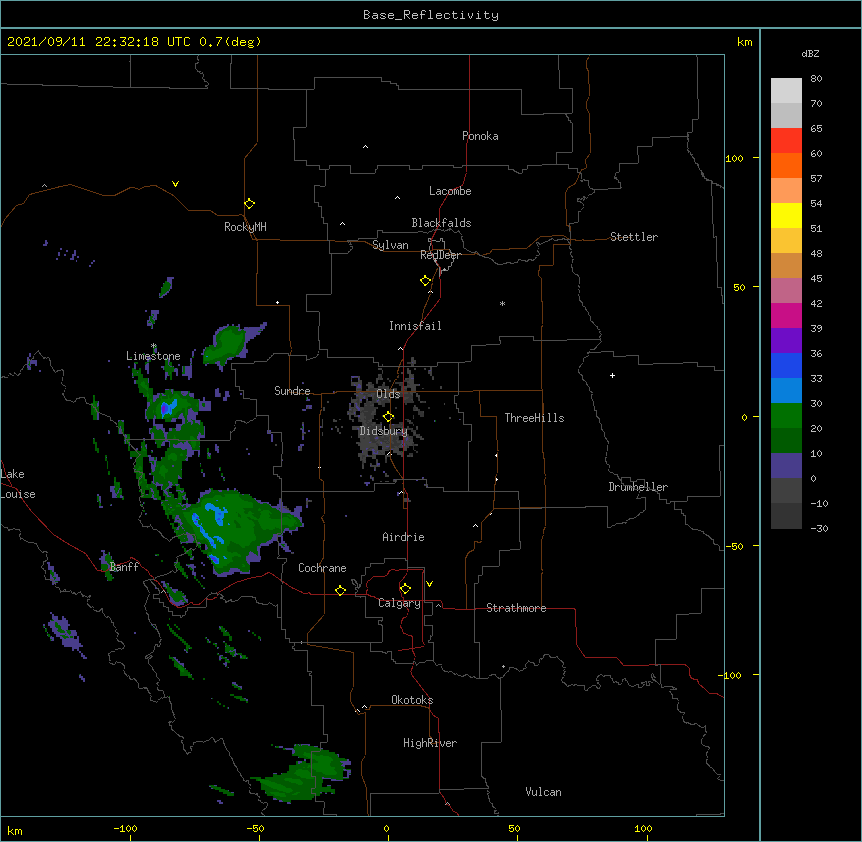
Task: Click the Stettler city label
Action: pyautogui.click(x=634, y=237)
